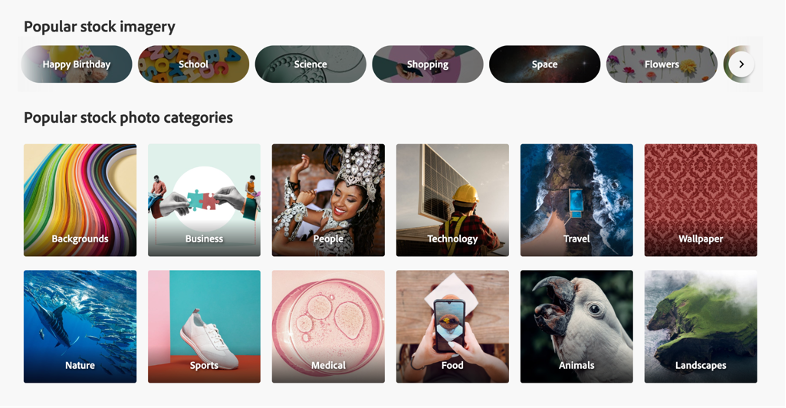Open the Food photo category
The image size is (786, 408).
coord(453,327)
